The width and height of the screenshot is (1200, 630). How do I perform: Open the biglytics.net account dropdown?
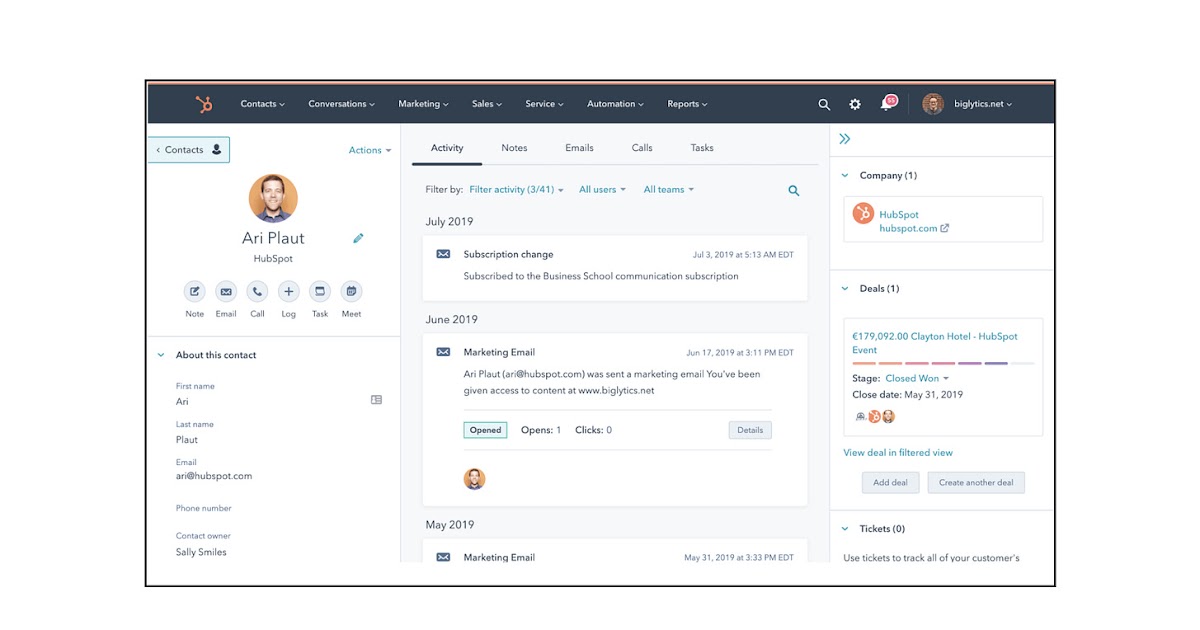coord(983,104)
